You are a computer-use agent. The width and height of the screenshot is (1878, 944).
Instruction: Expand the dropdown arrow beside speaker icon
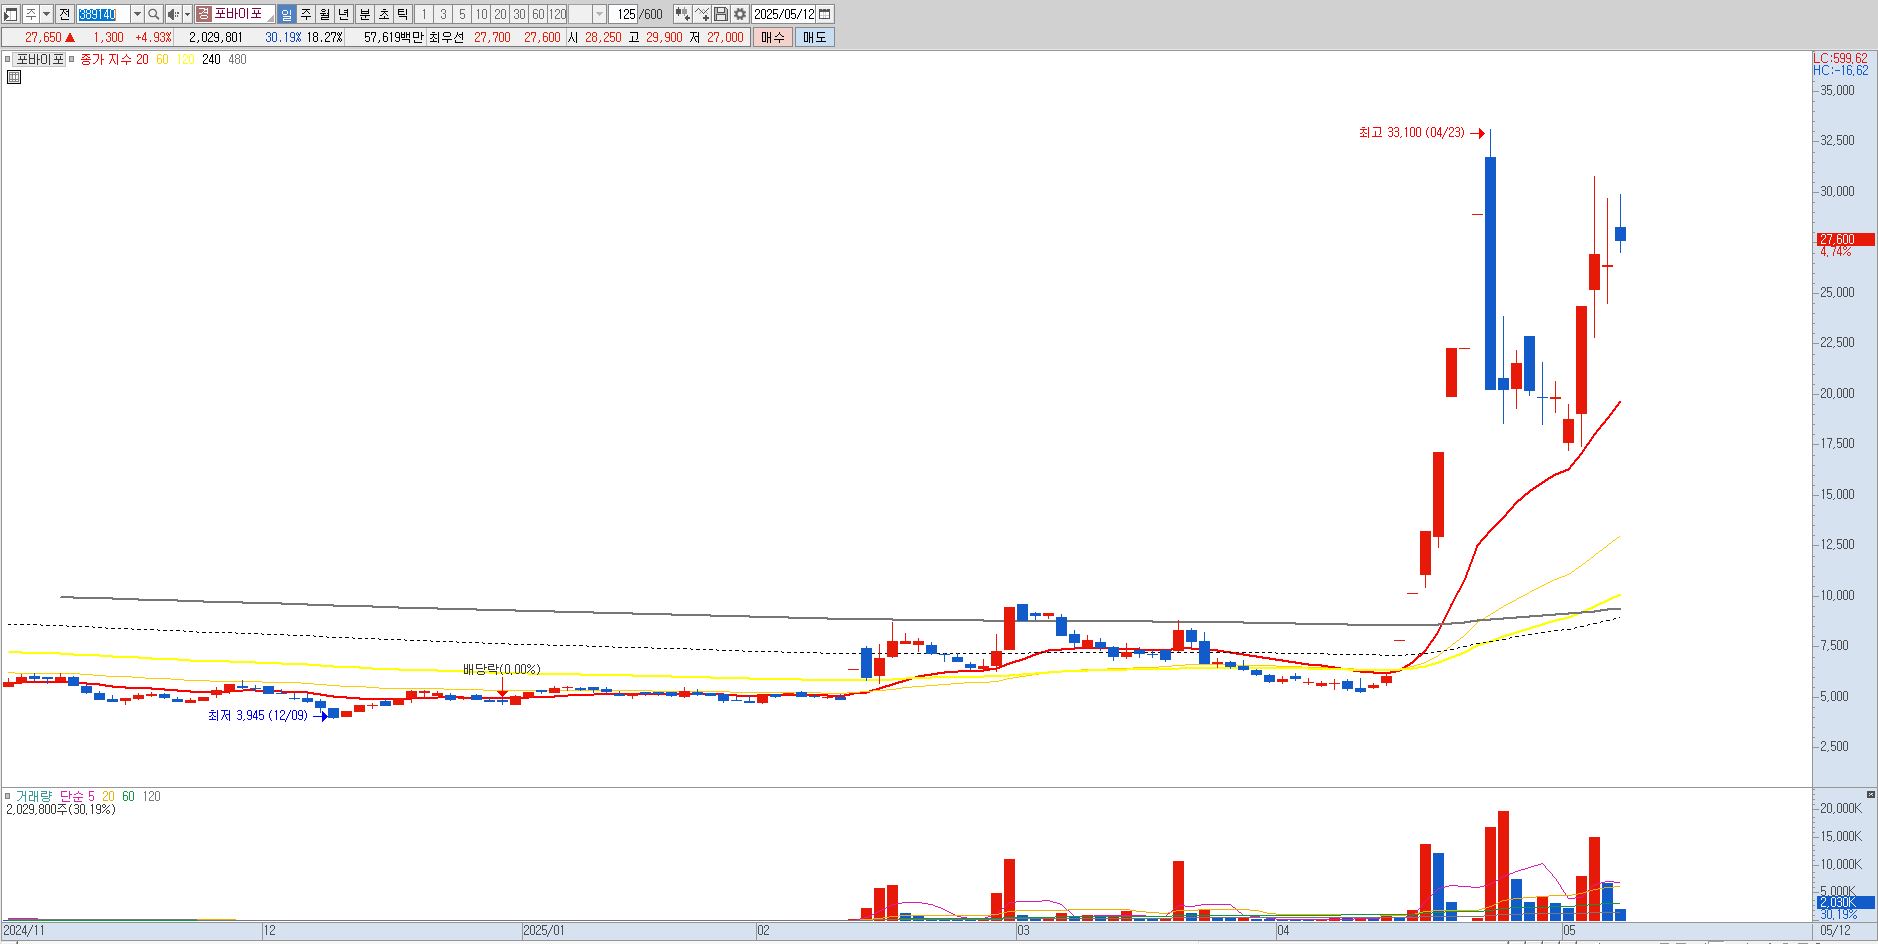(187, 14)
